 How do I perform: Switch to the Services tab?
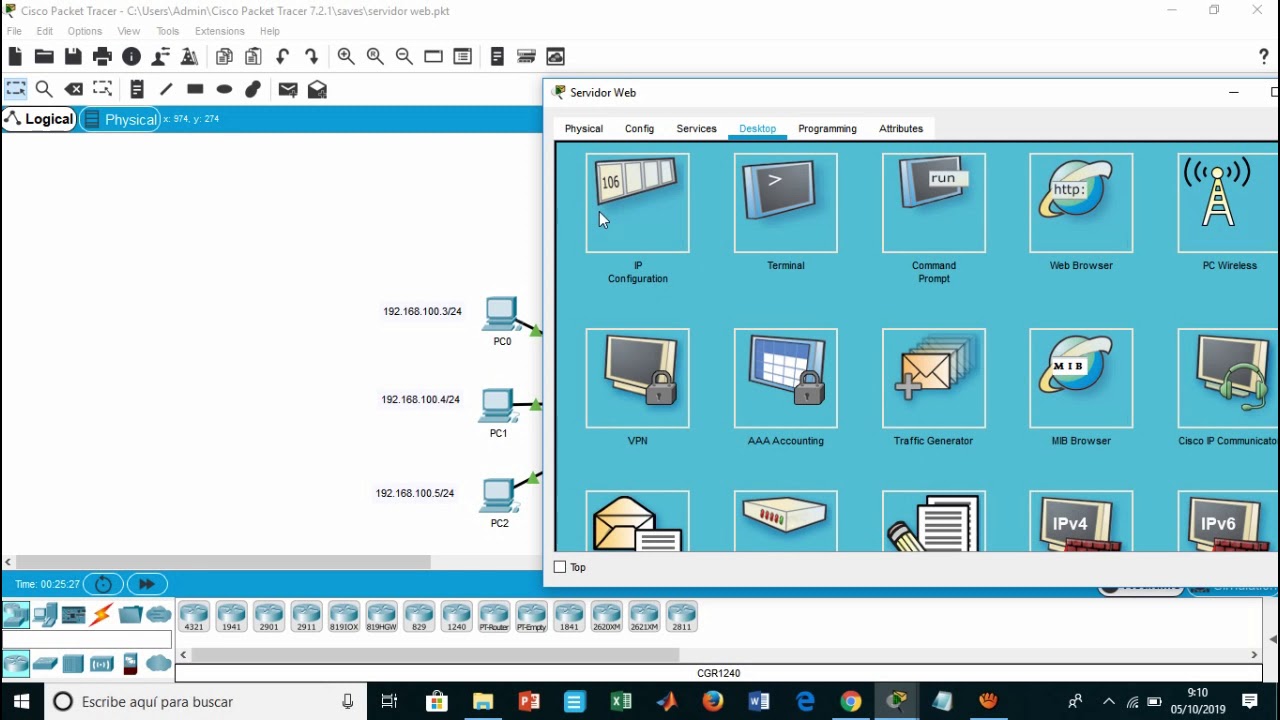[696, 128]
